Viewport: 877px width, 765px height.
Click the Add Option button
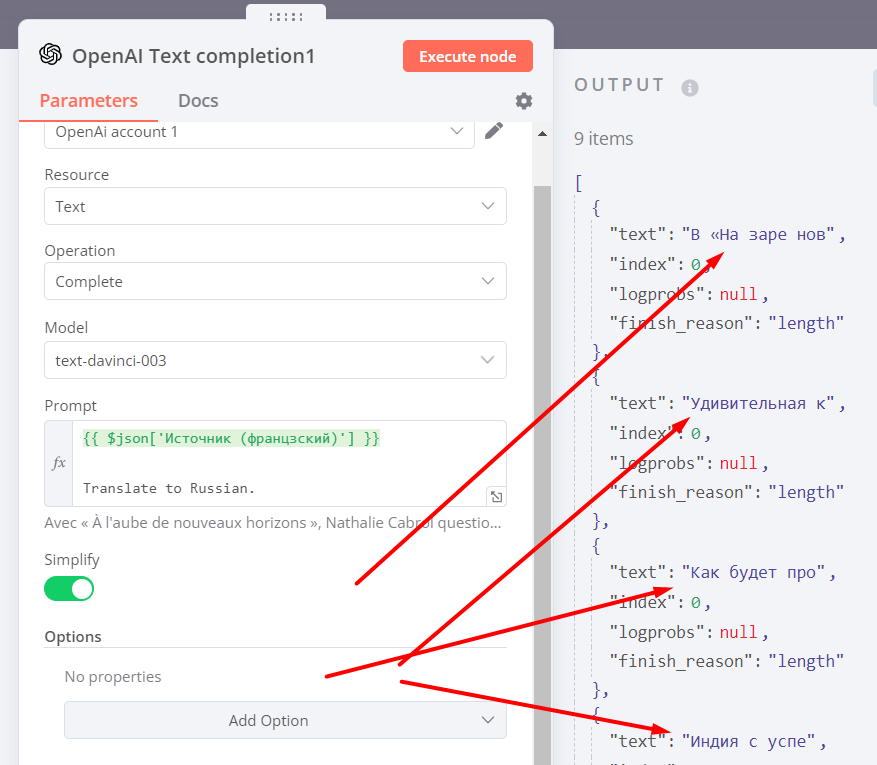(285, 720)
